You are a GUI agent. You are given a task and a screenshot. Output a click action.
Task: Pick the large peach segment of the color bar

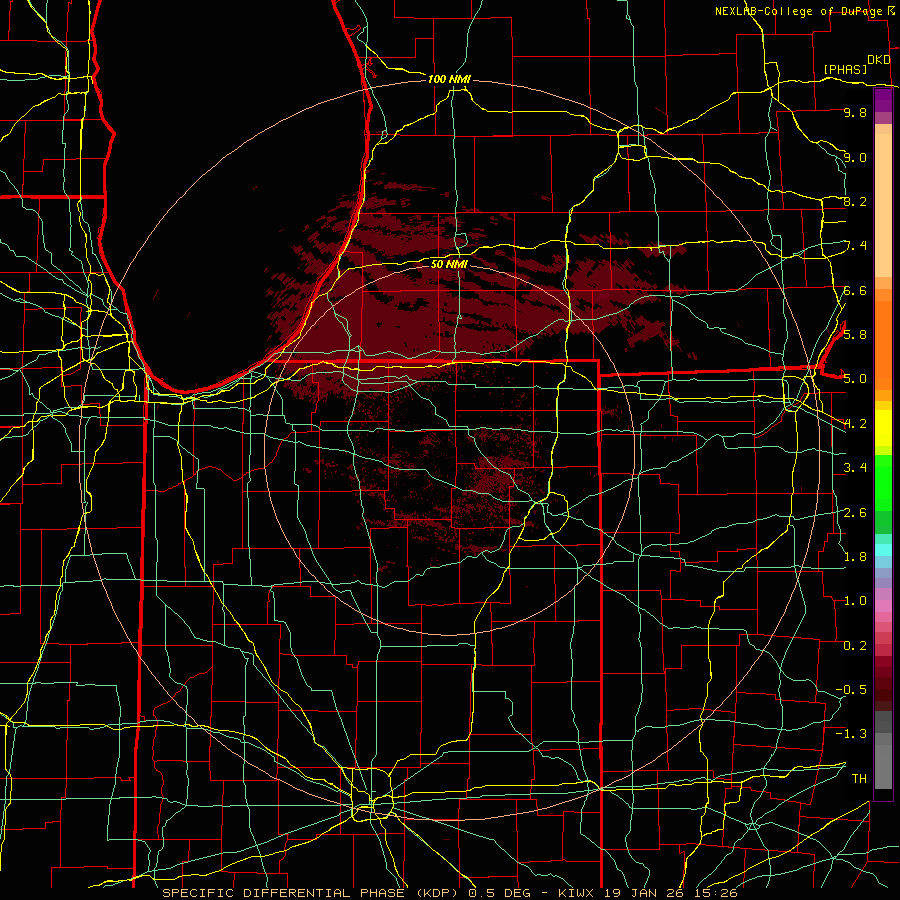click(883, 205)
